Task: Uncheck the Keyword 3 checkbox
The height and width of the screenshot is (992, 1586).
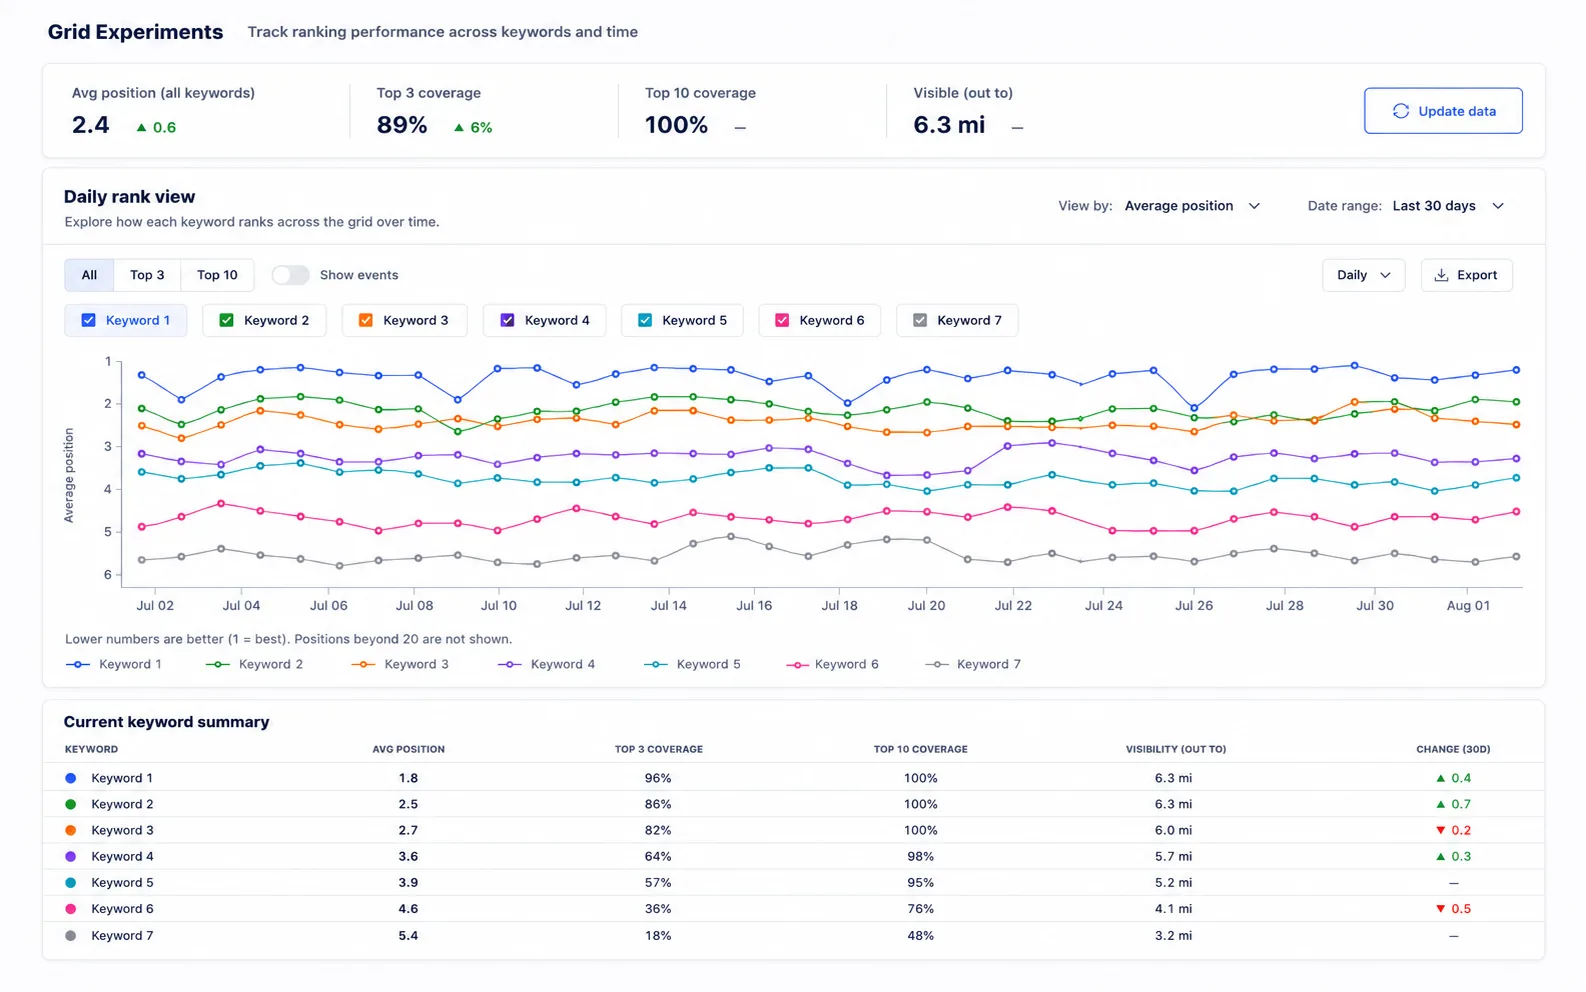Action: pyautogui.click(x=365, y=320)
